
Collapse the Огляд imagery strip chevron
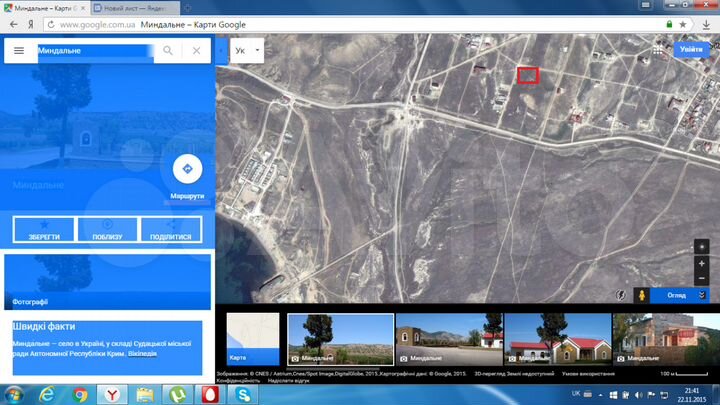[x=702, y=295]
